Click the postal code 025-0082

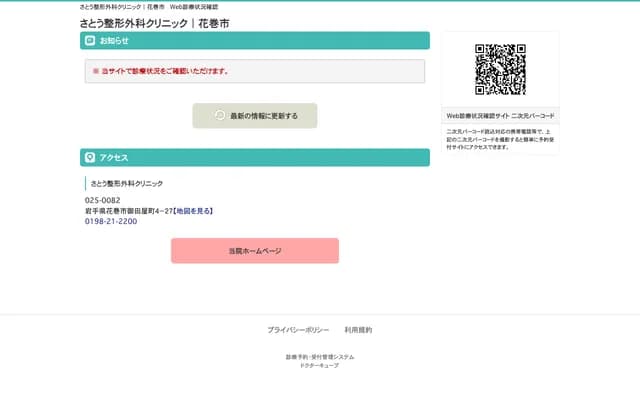point(103,201)
